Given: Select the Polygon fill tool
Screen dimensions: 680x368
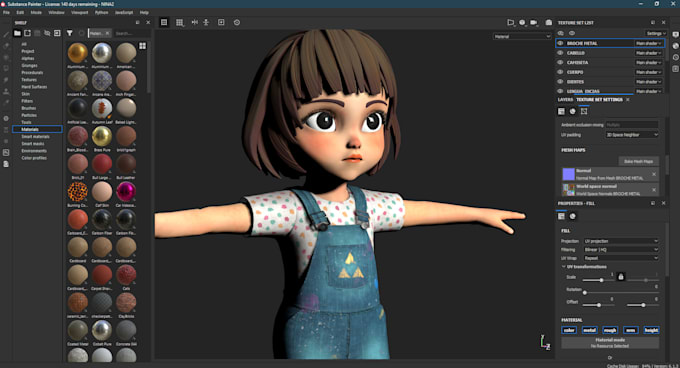Looking at the screenshot, I should [6, 68].
